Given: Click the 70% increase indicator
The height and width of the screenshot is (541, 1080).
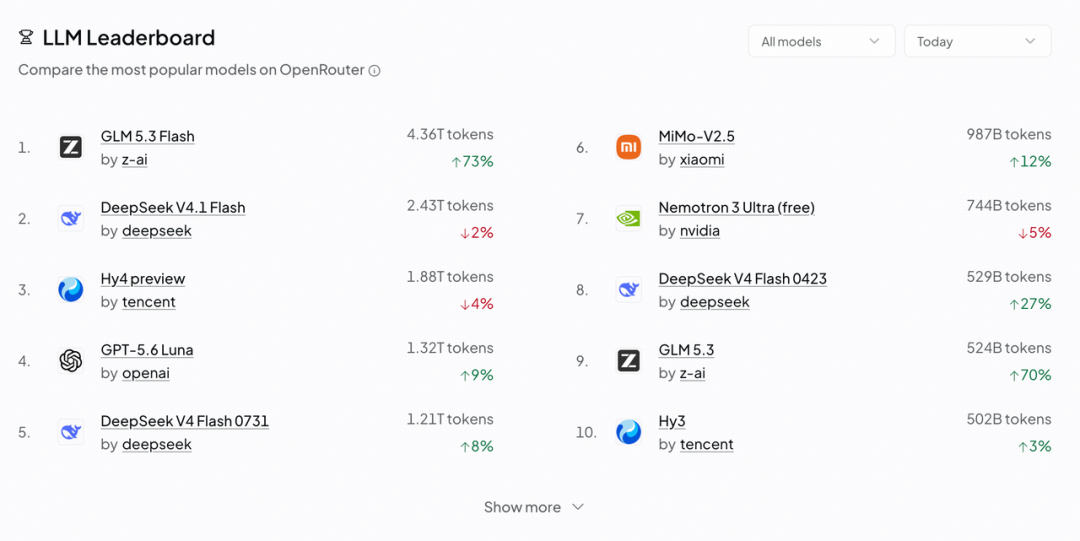Looking at the screenshot, I should [x=1030, y=375].
